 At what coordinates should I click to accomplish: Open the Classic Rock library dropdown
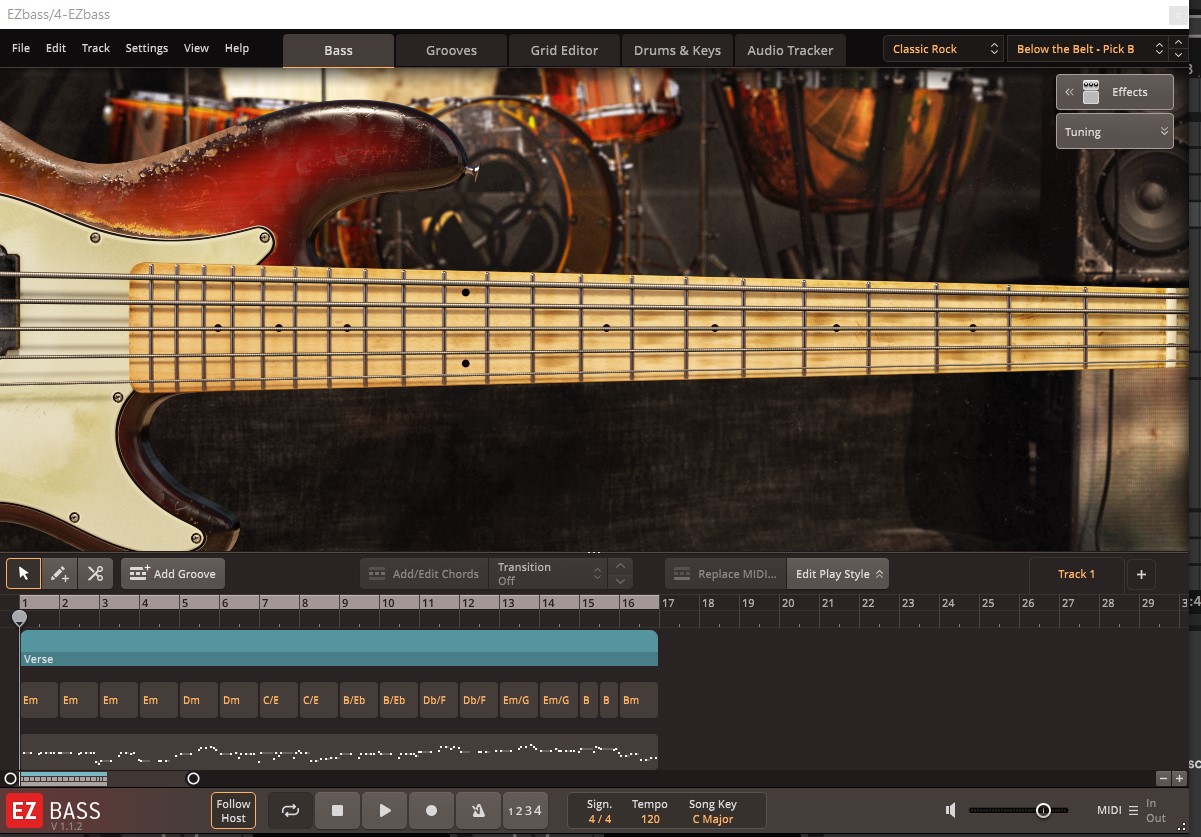tap(945, 49)
